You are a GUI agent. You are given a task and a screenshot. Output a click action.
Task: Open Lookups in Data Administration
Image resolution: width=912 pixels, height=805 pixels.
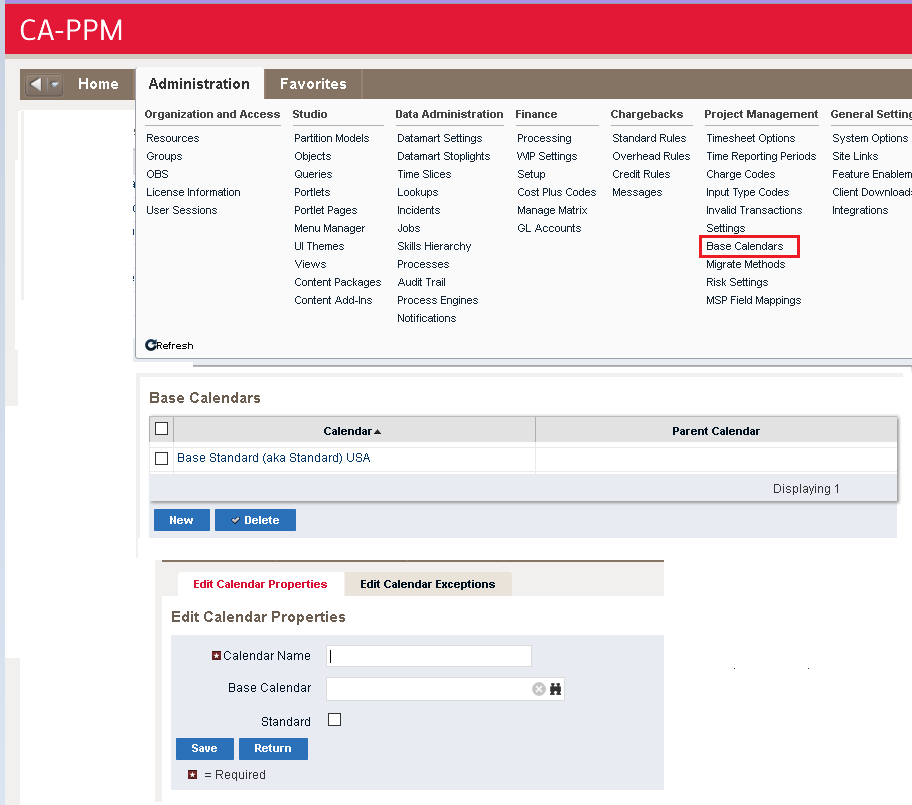(418, 192)
